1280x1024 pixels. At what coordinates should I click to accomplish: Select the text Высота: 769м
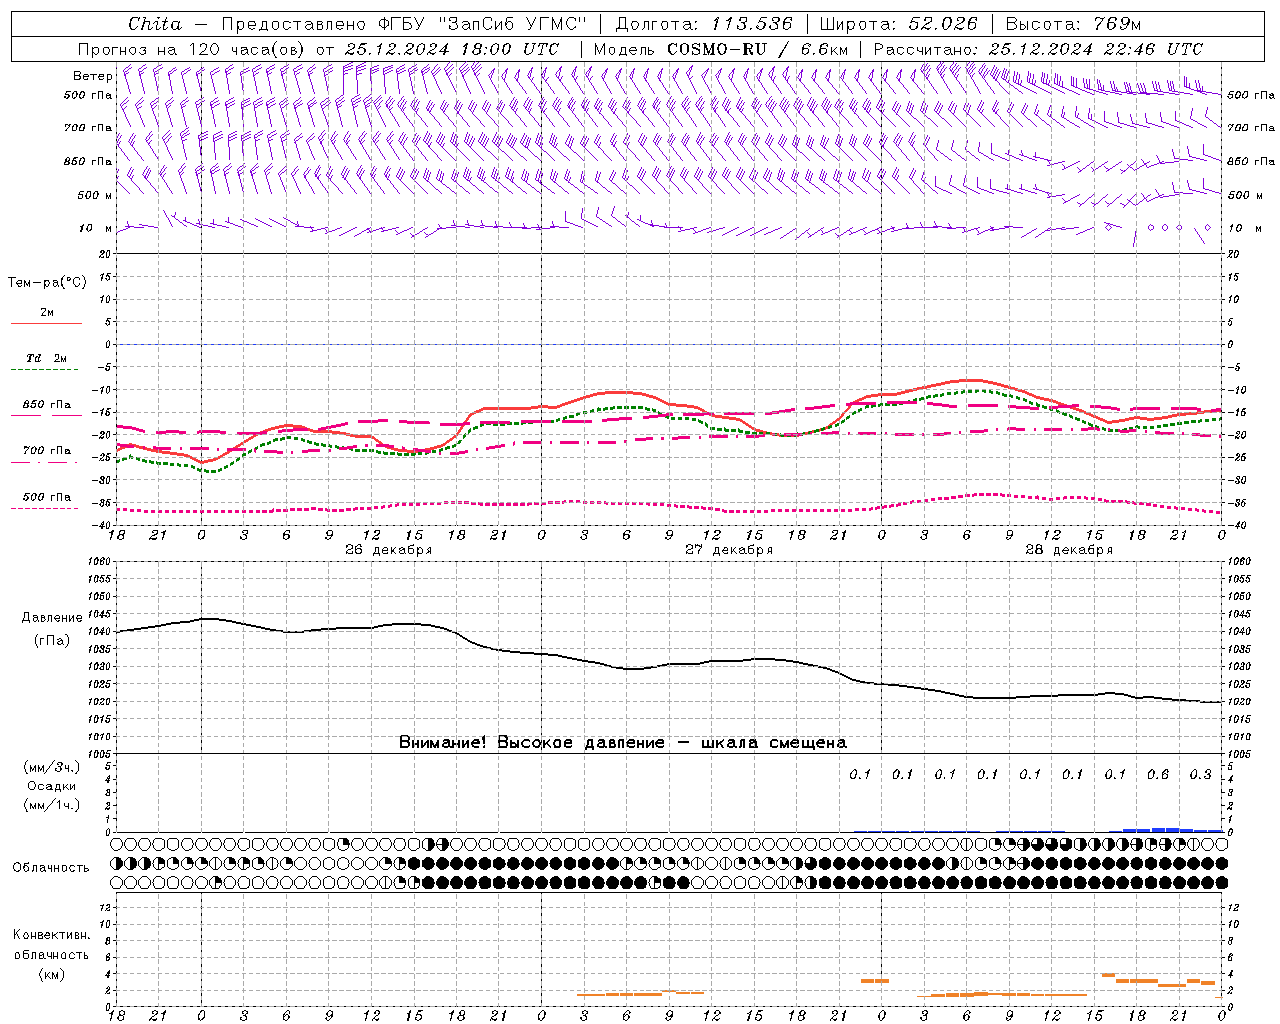pyautogui.click(x=1073, y=24)
